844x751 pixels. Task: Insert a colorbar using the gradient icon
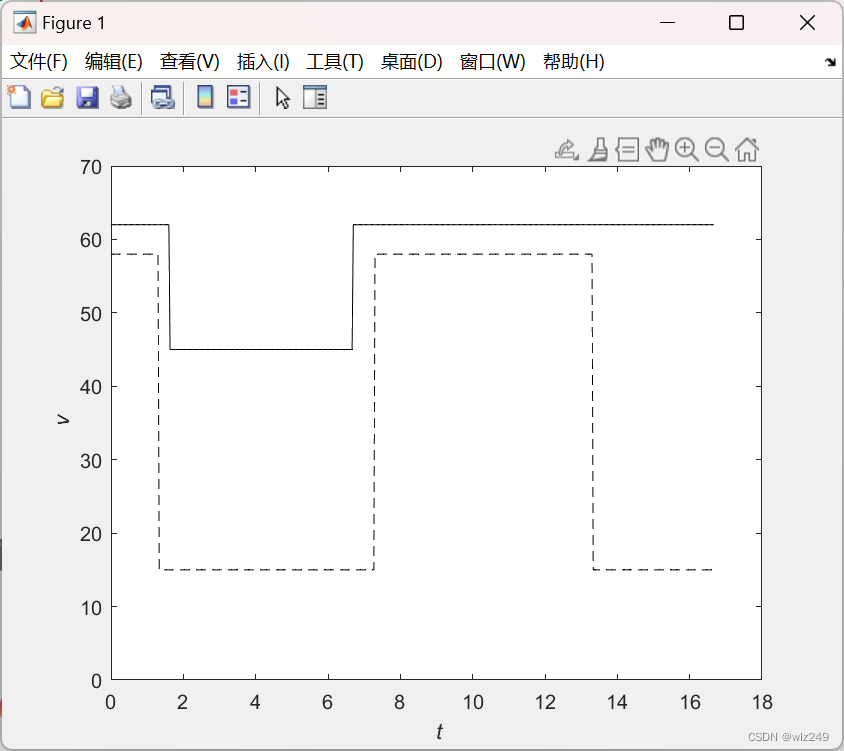[209, 97]
